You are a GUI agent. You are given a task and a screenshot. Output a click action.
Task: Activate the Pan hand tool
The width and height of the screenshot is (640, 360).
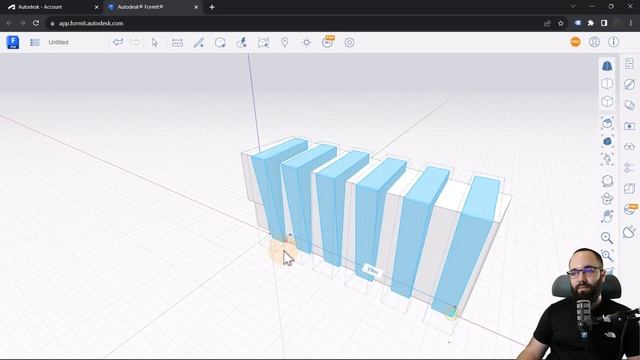[607, 216]
